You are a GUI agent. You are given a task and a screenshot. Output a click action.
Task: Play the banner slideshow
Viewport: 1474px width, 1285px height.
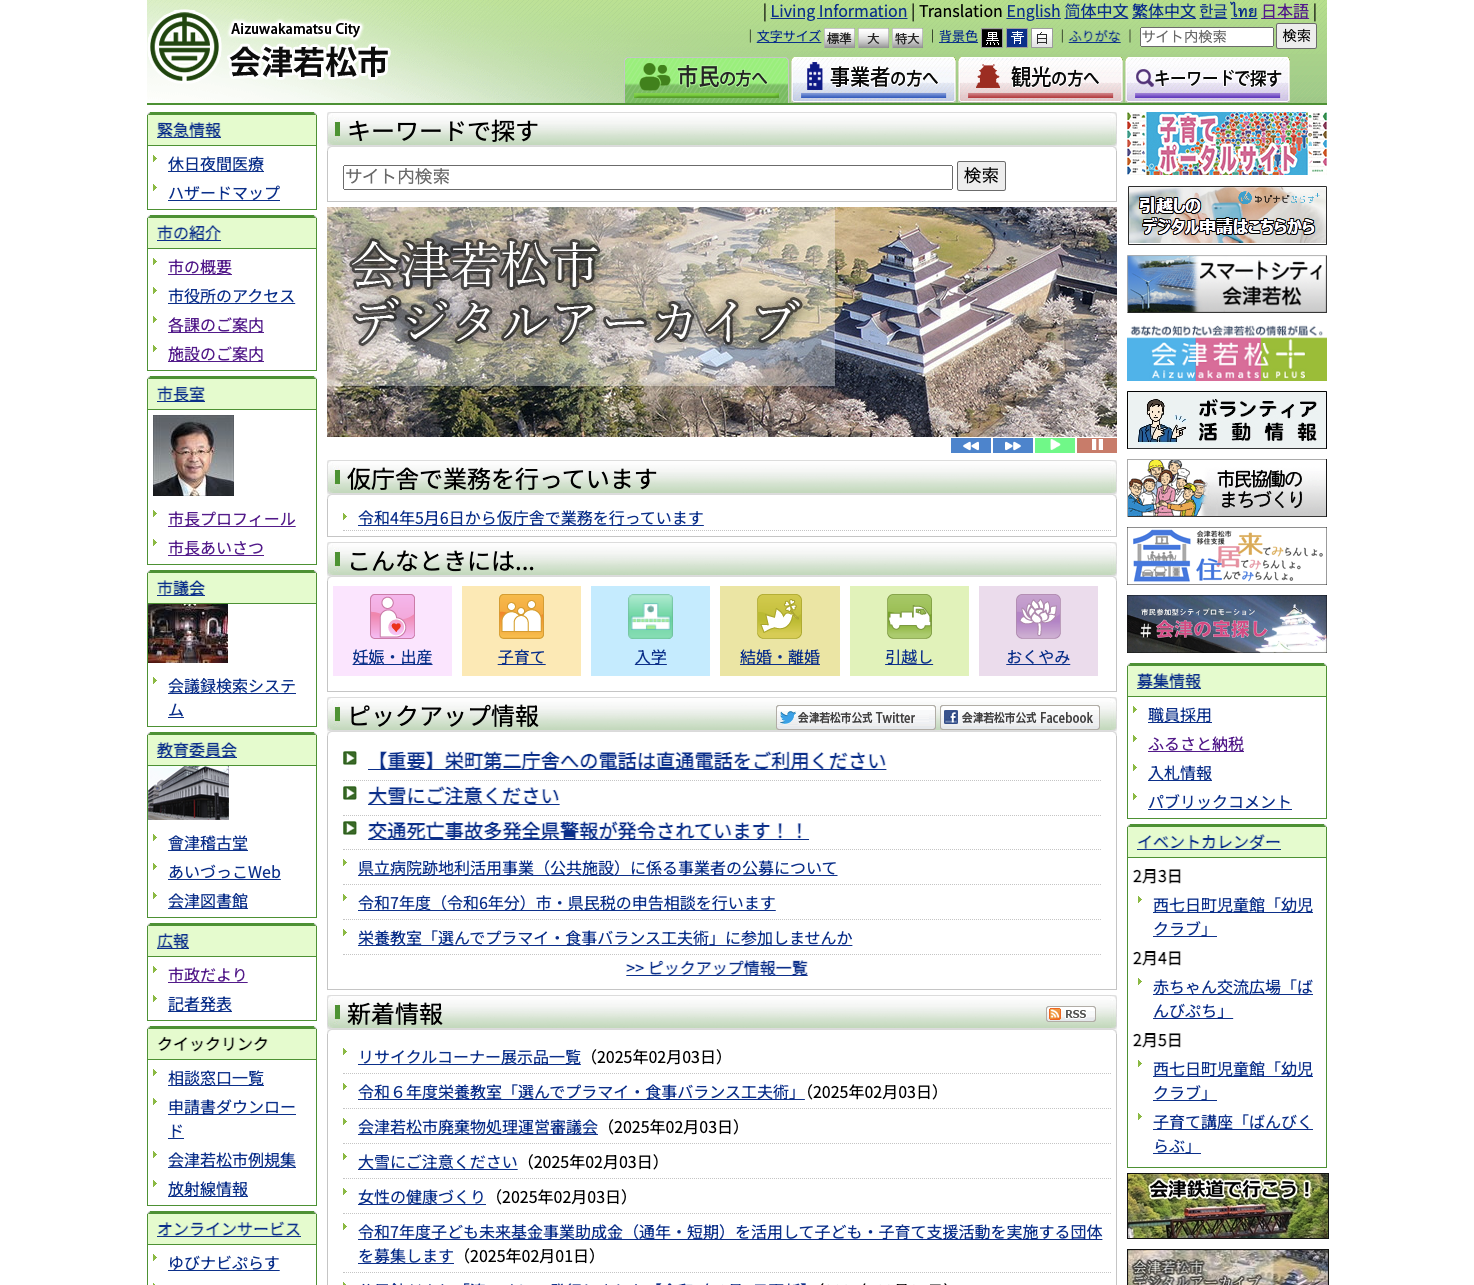point(1055,446)
